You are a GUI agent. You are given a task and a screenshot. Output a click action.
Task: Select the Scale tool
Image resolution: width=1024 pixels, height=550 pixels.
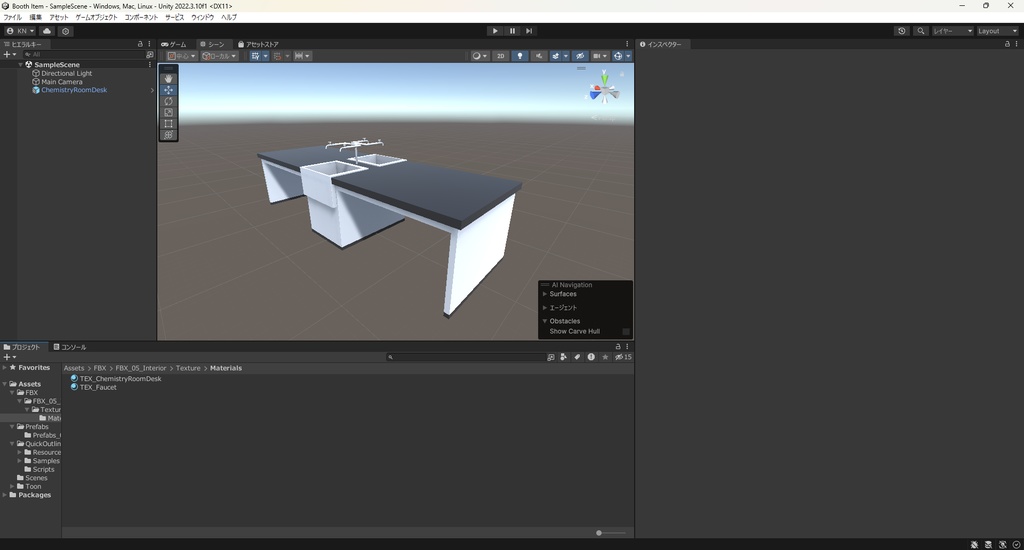[168, 112]
